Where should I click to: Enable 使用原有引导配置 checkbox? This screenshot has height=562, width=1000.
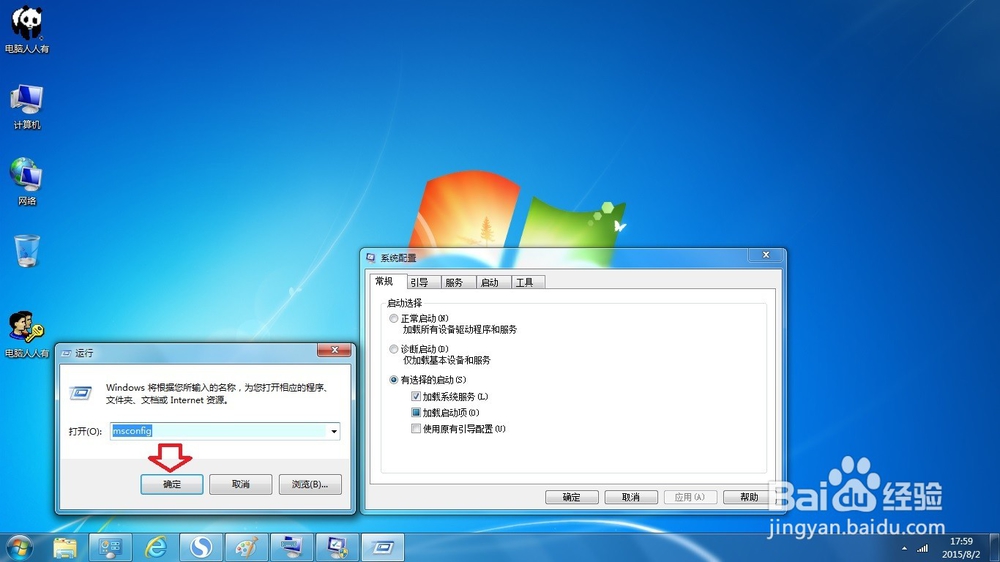416,429
